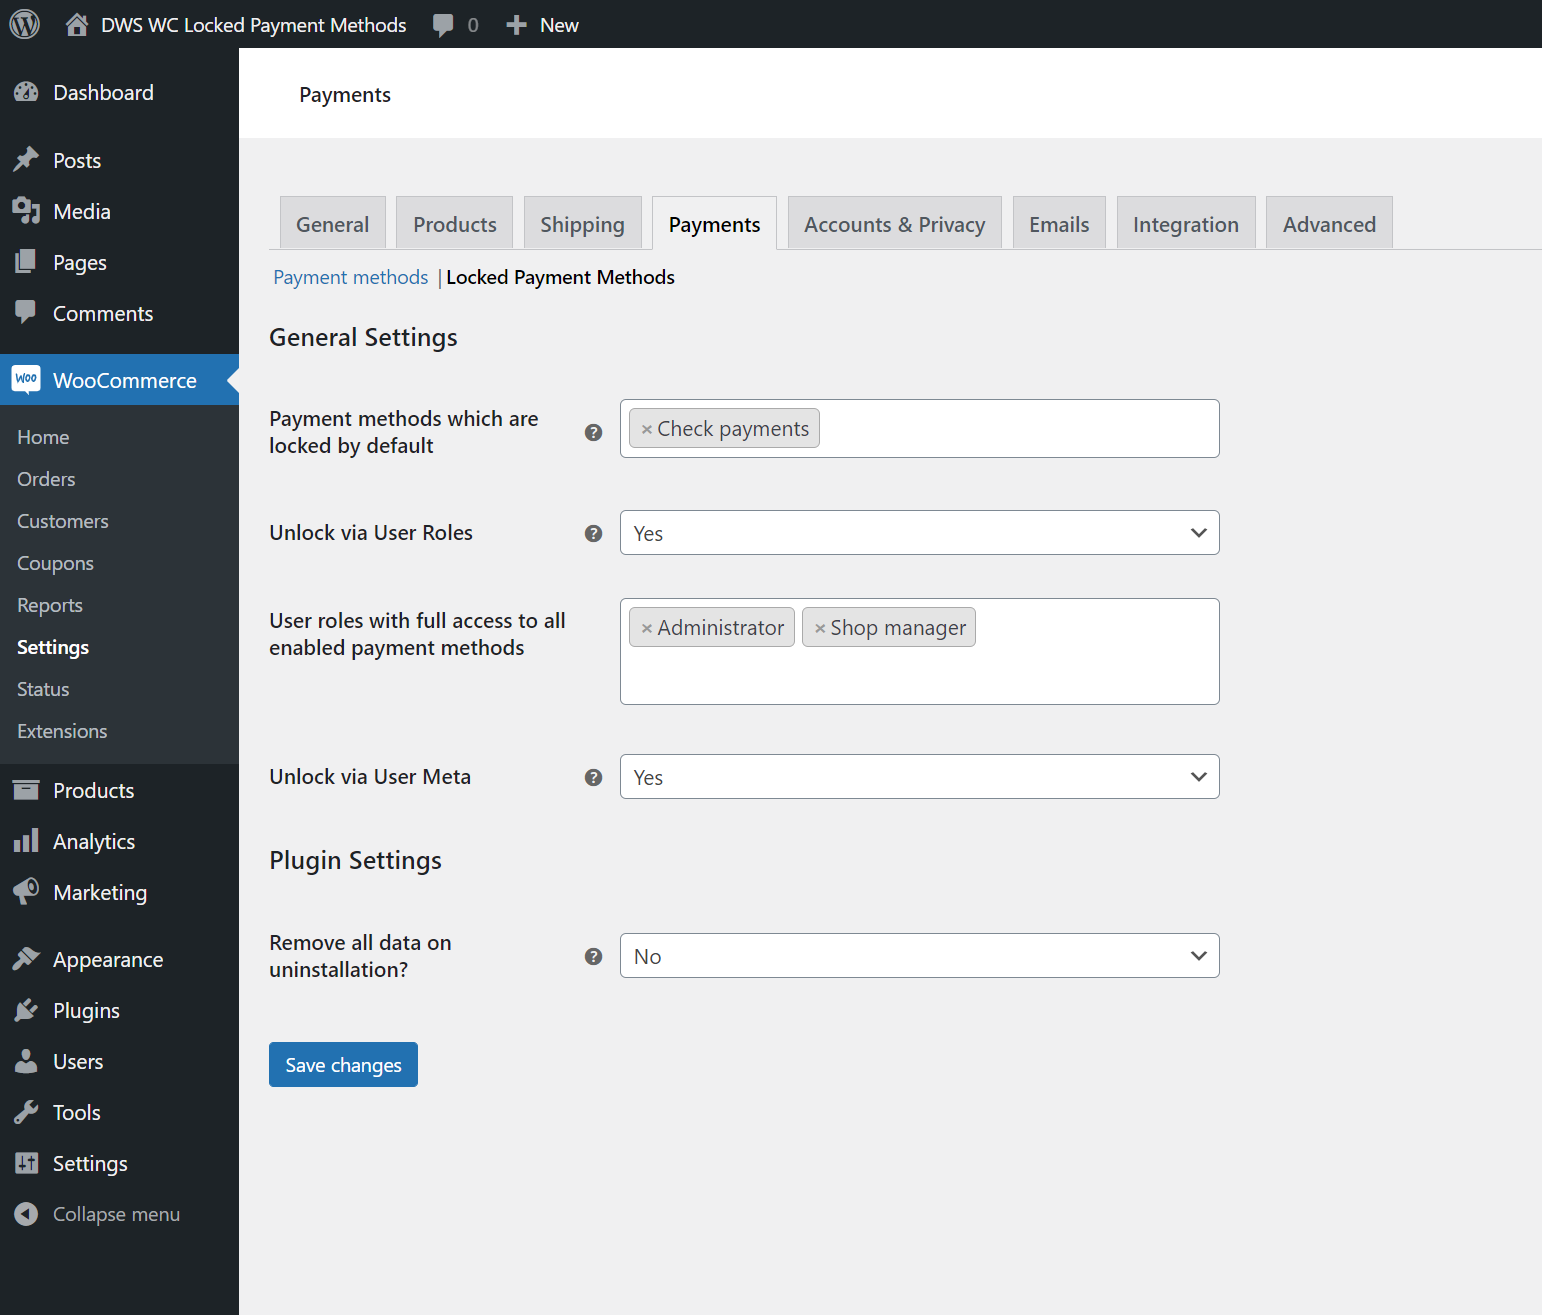Switch to the Advanced tab
Image resolution: width=1542 pixels, height=1315 pixels.
coord(1329,224)
